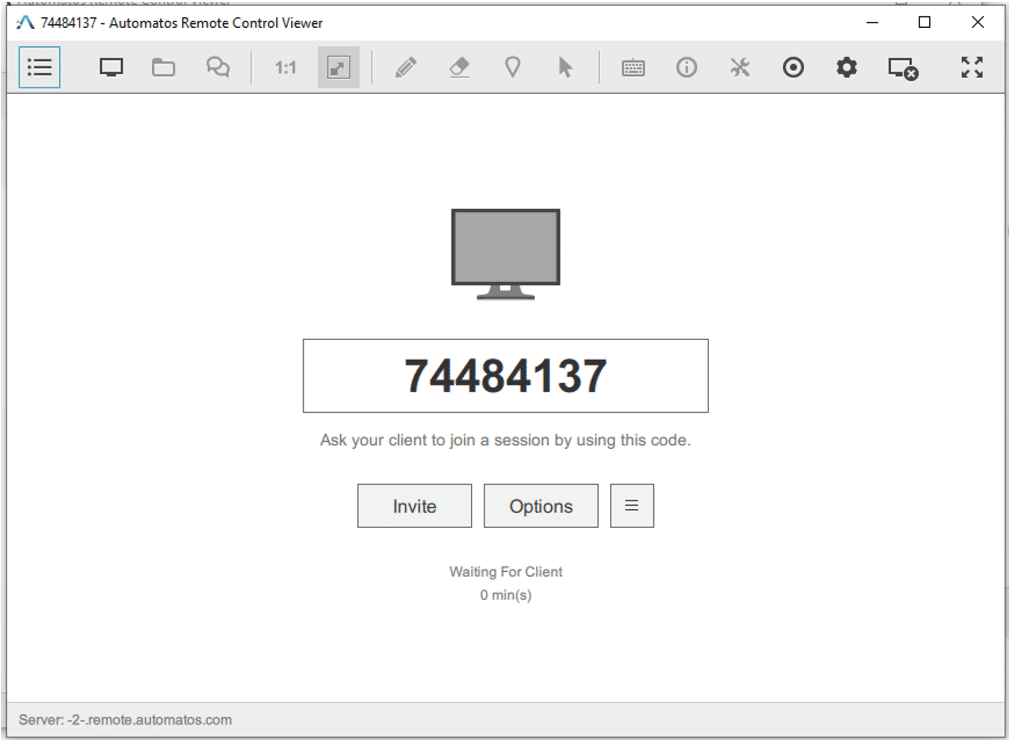Activate the pointer marker tool

[513, 67]
